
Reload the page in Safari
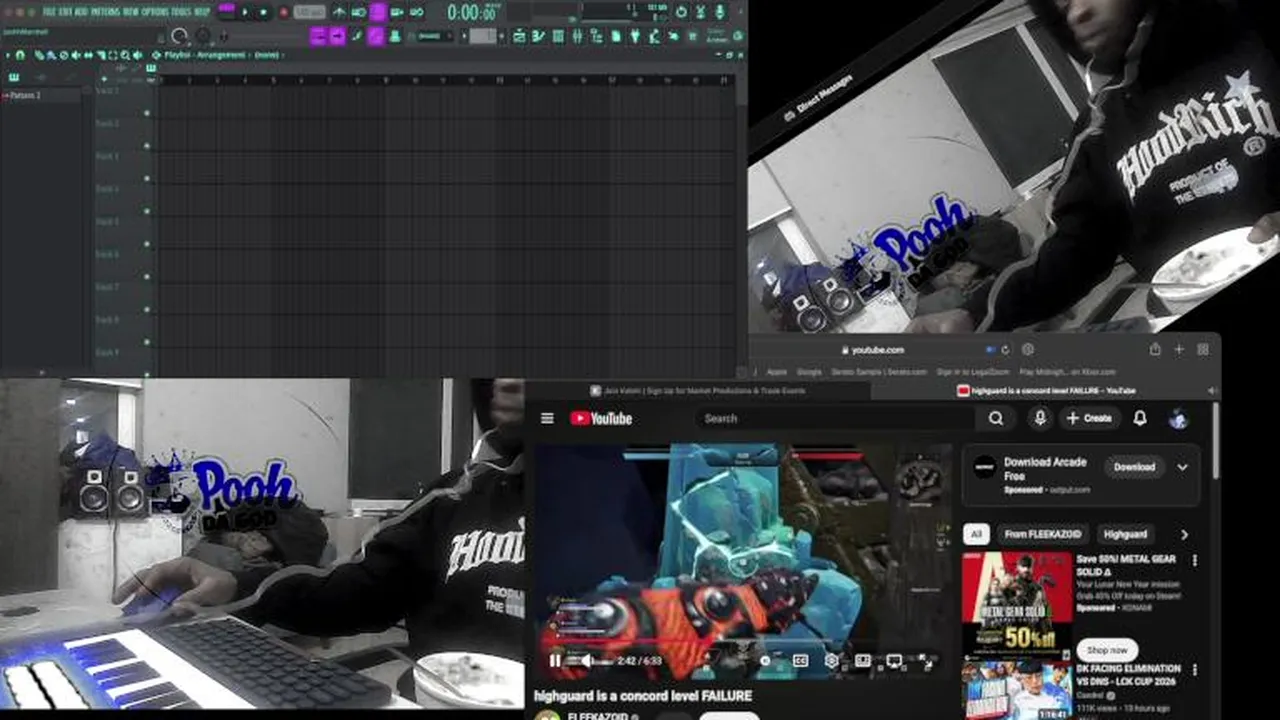[1005, 350]
